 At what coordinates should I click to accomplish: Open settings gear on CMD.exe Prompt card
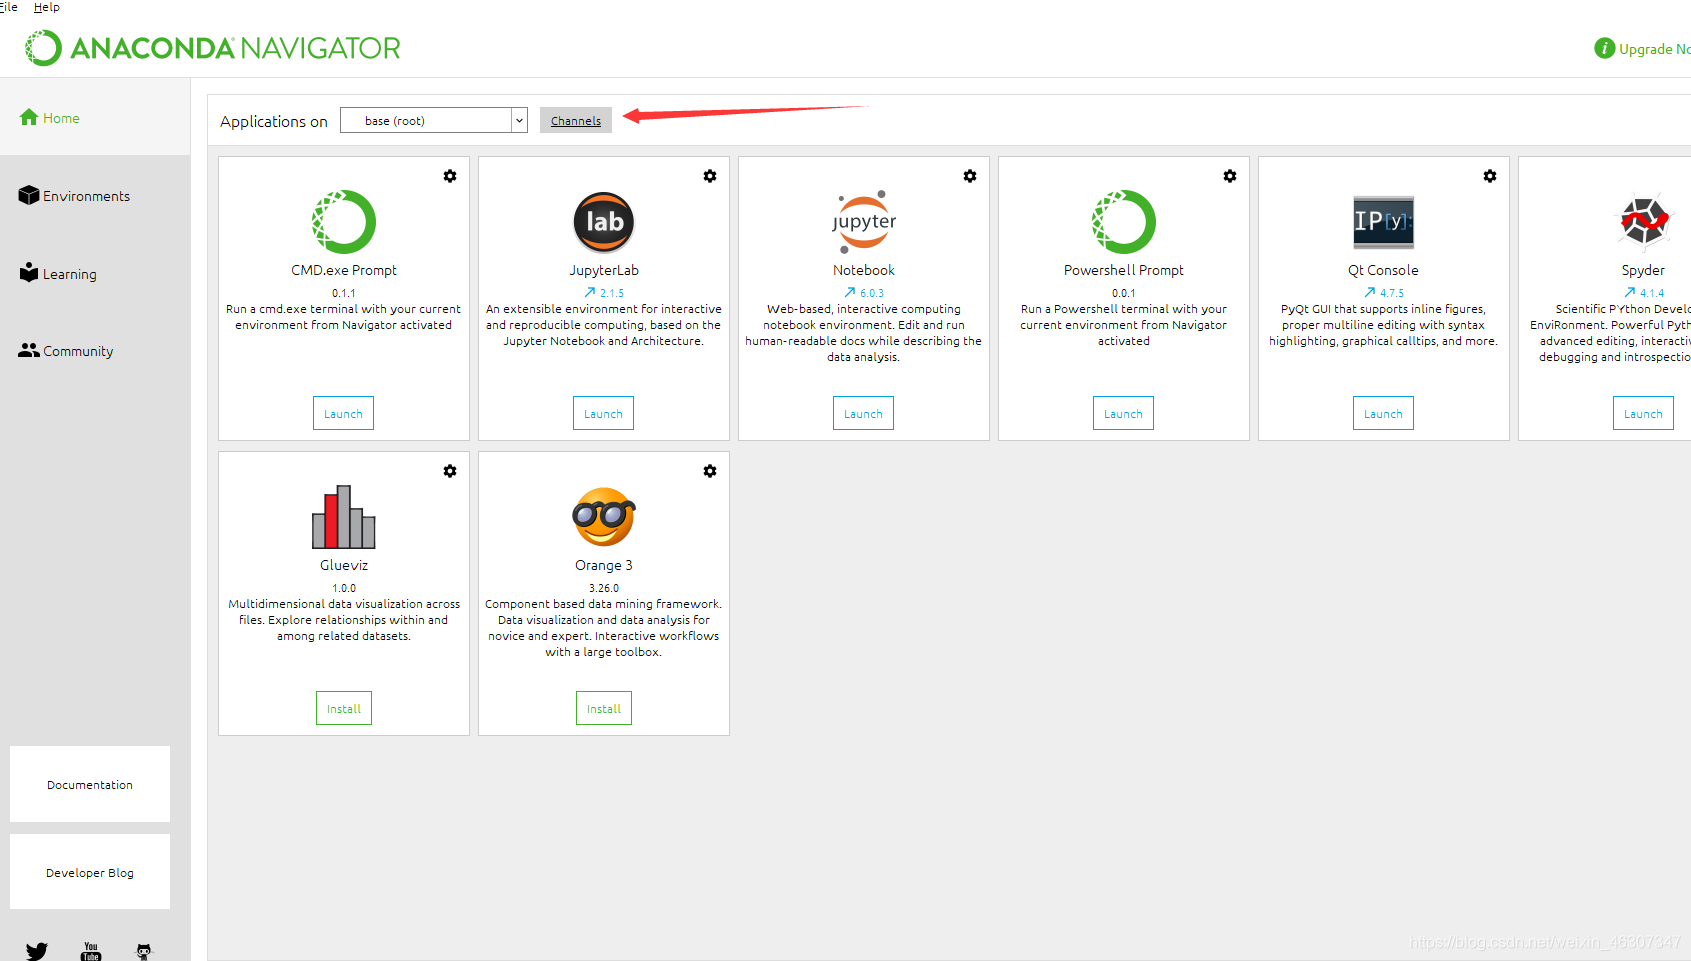[x=450, y=176]
